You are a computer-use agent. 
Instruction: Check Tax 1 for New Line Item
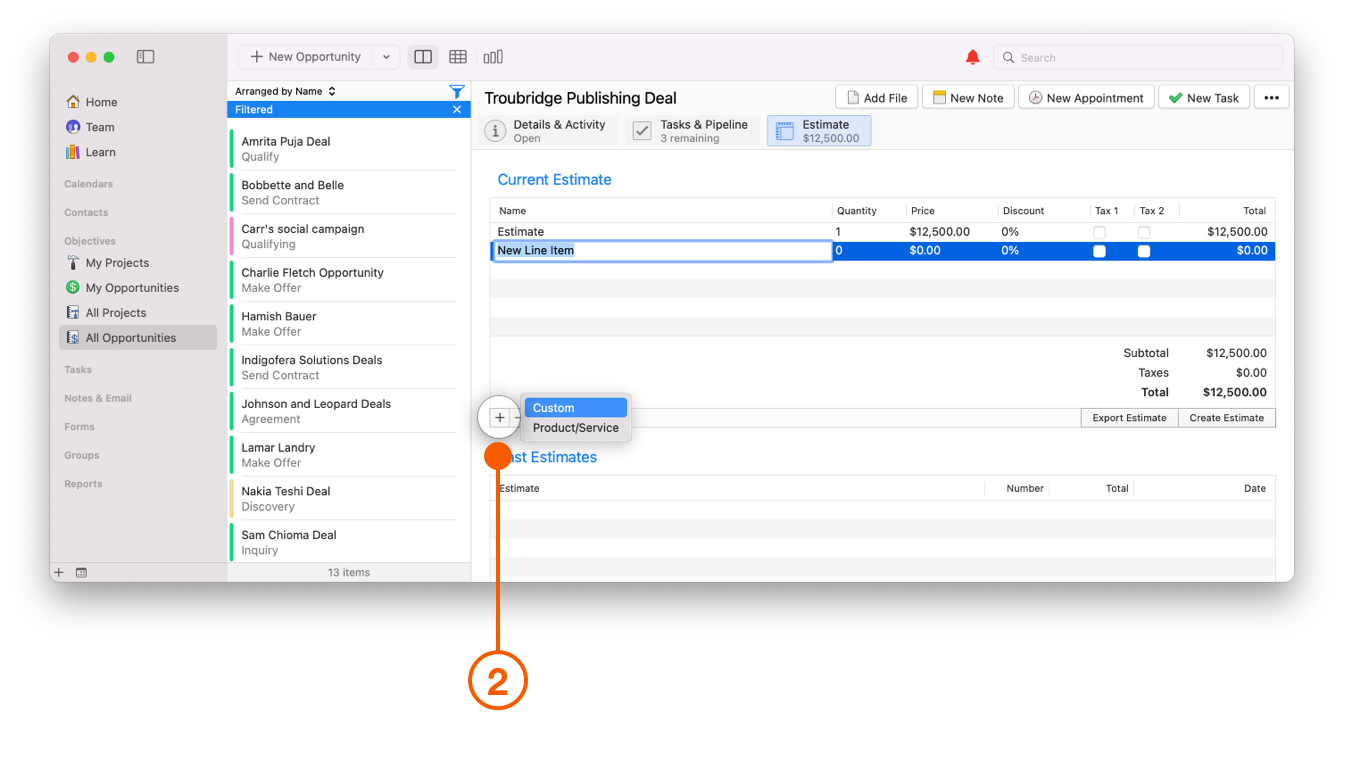(x=1099, y=251)
